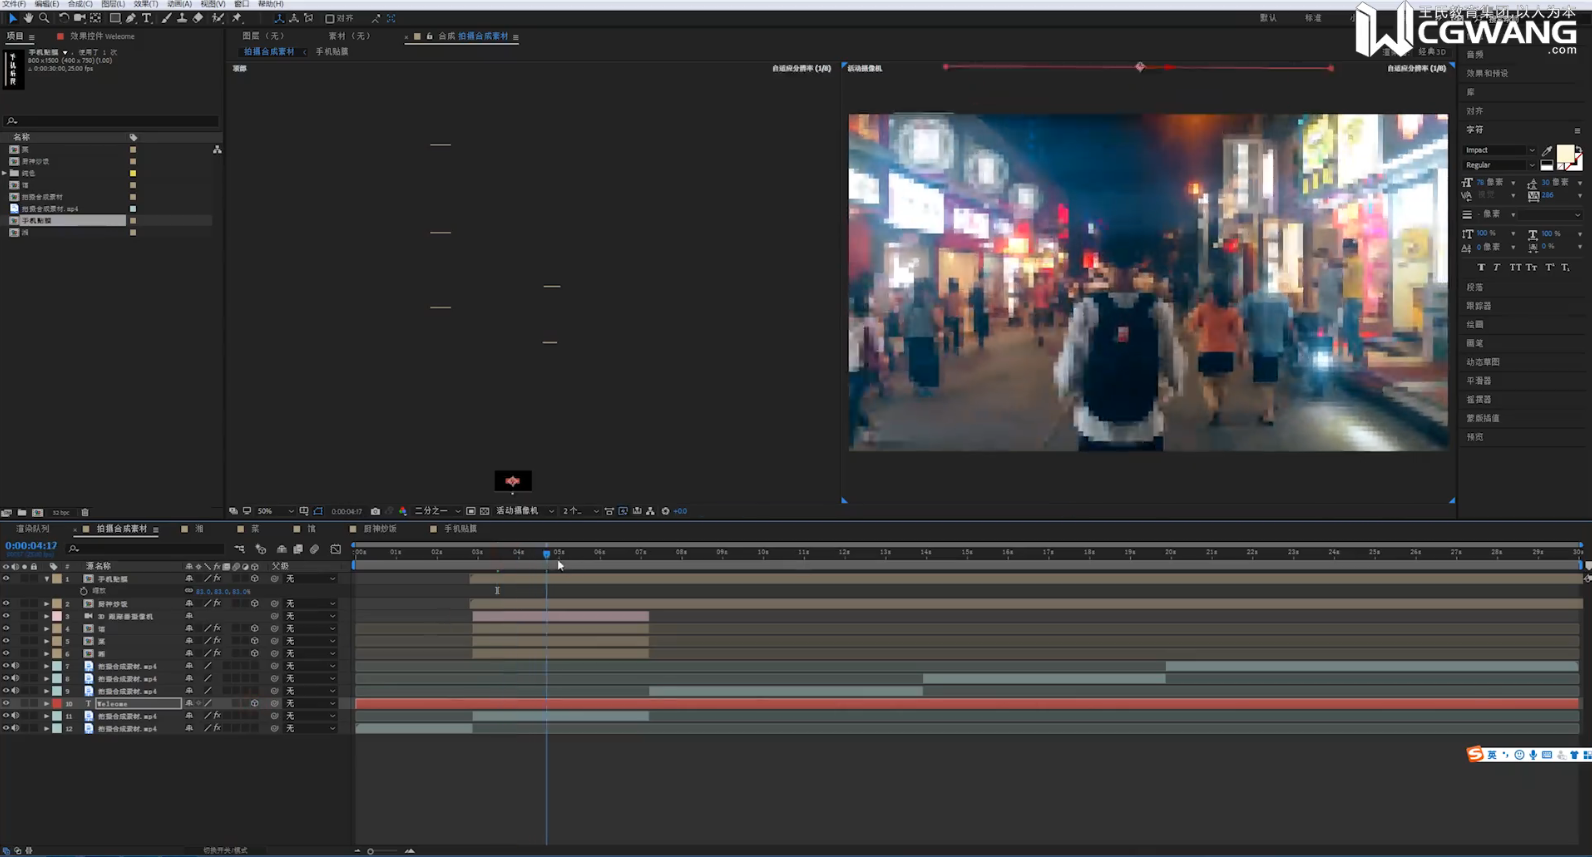Image resolution: width=1592 pixels, height=857 pixels.
Task: Toggle scale stopwatch under layer 1
Action: point(84,591)
